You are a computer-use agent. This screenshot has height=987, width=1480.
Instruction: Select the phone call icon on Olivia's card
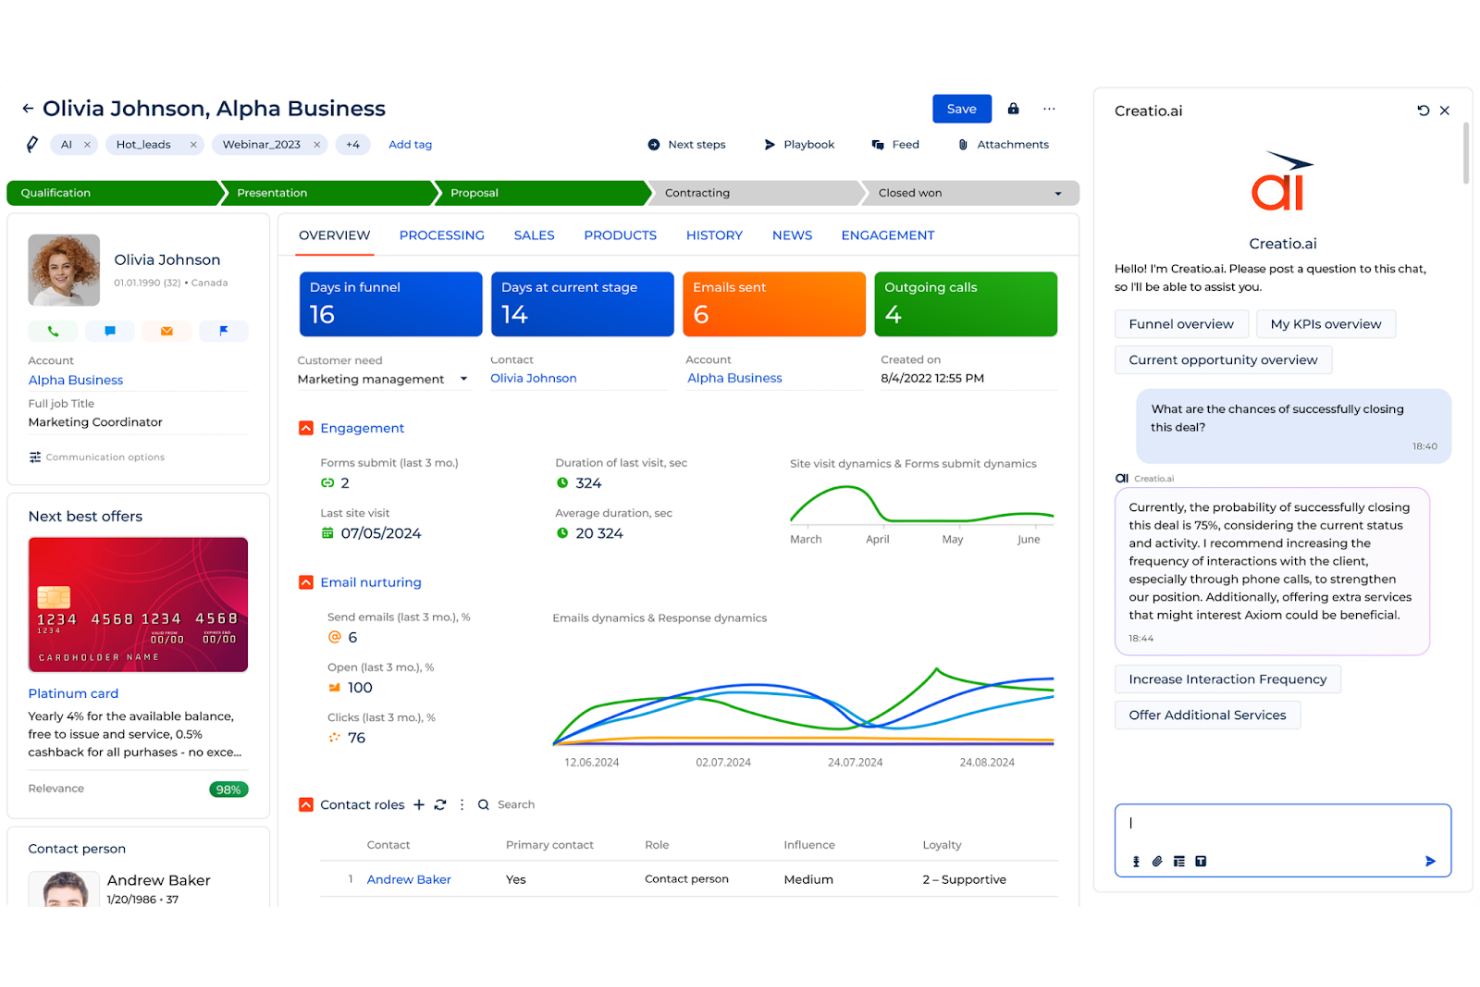[x=52, y=330]
